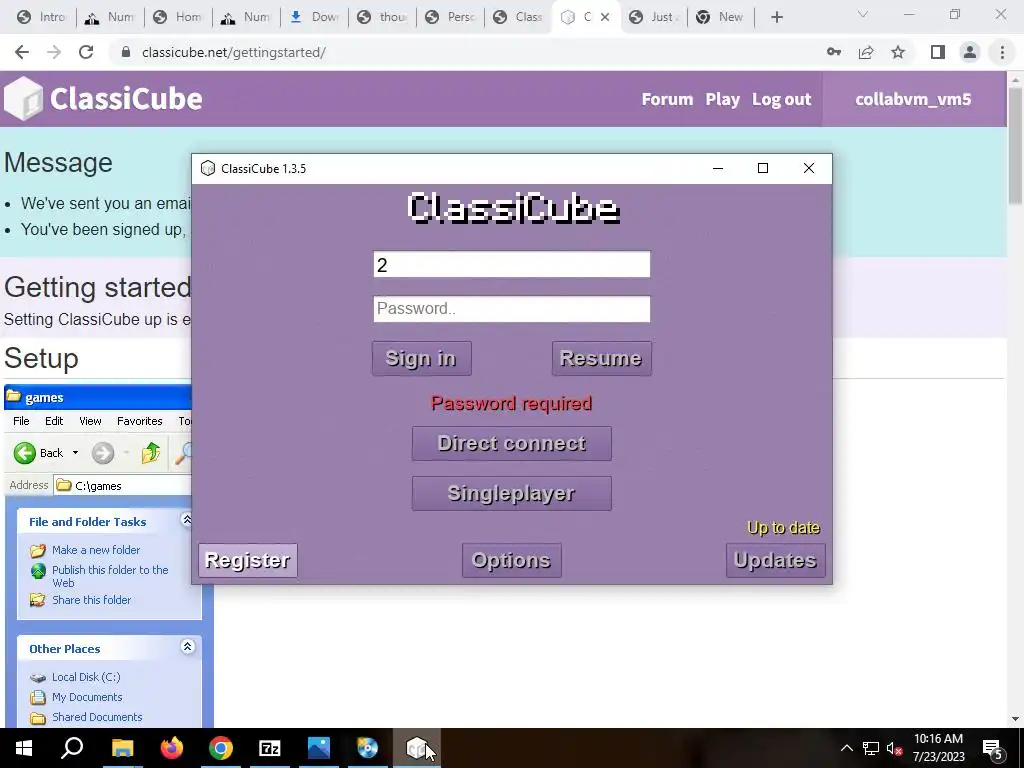Open File Explorer from taskbar
1024x768 pixels.
click(x=122, y=748)
